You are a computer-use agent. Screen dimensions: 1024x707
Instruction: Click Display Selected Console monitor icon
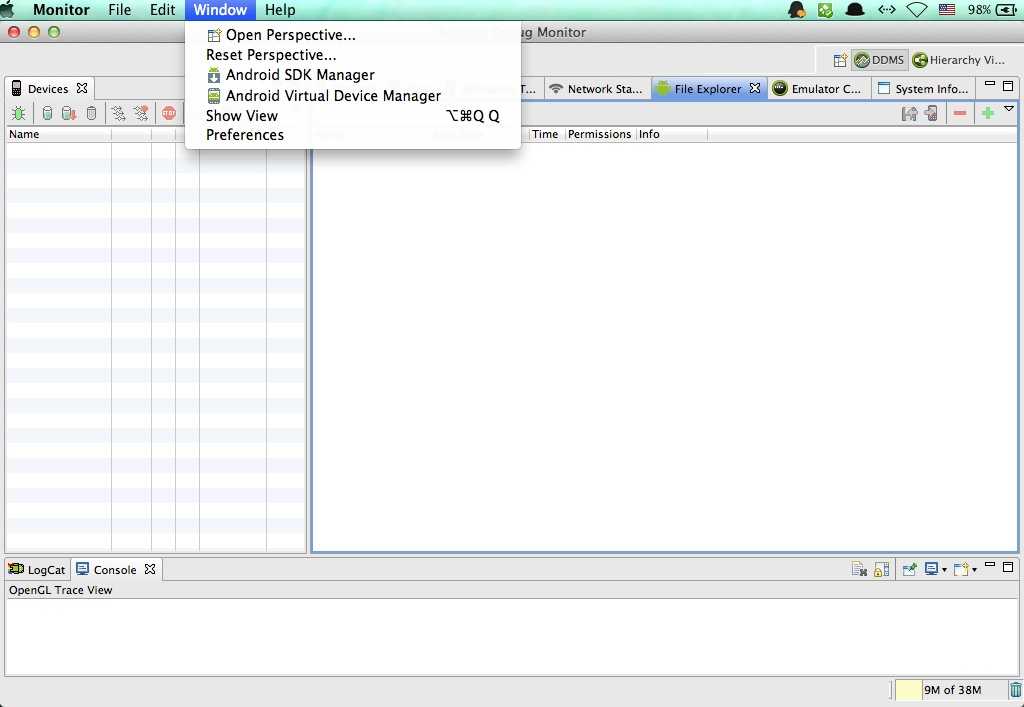[932, 569]
